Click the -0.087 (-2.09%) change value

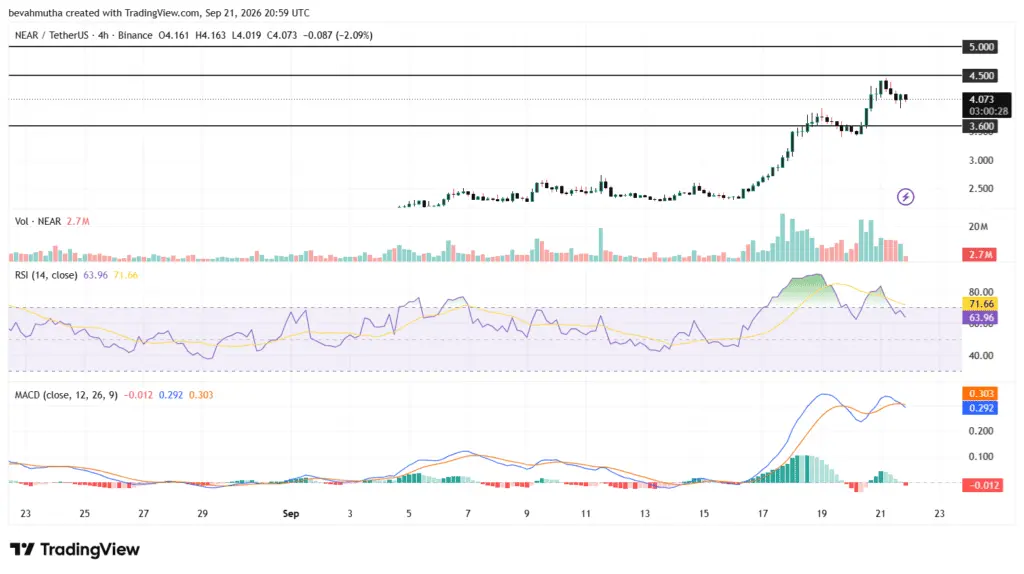tap(338, 35)
